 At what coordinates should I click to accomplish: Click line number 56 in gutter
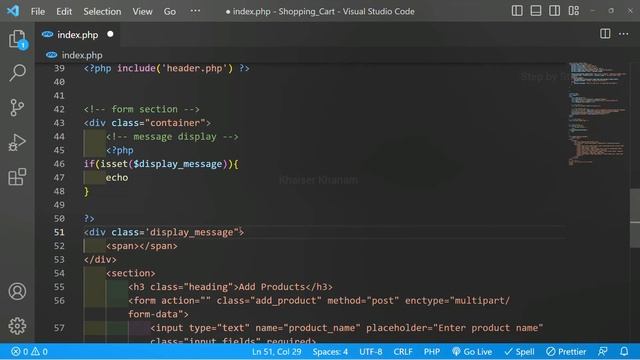point(59,301)
